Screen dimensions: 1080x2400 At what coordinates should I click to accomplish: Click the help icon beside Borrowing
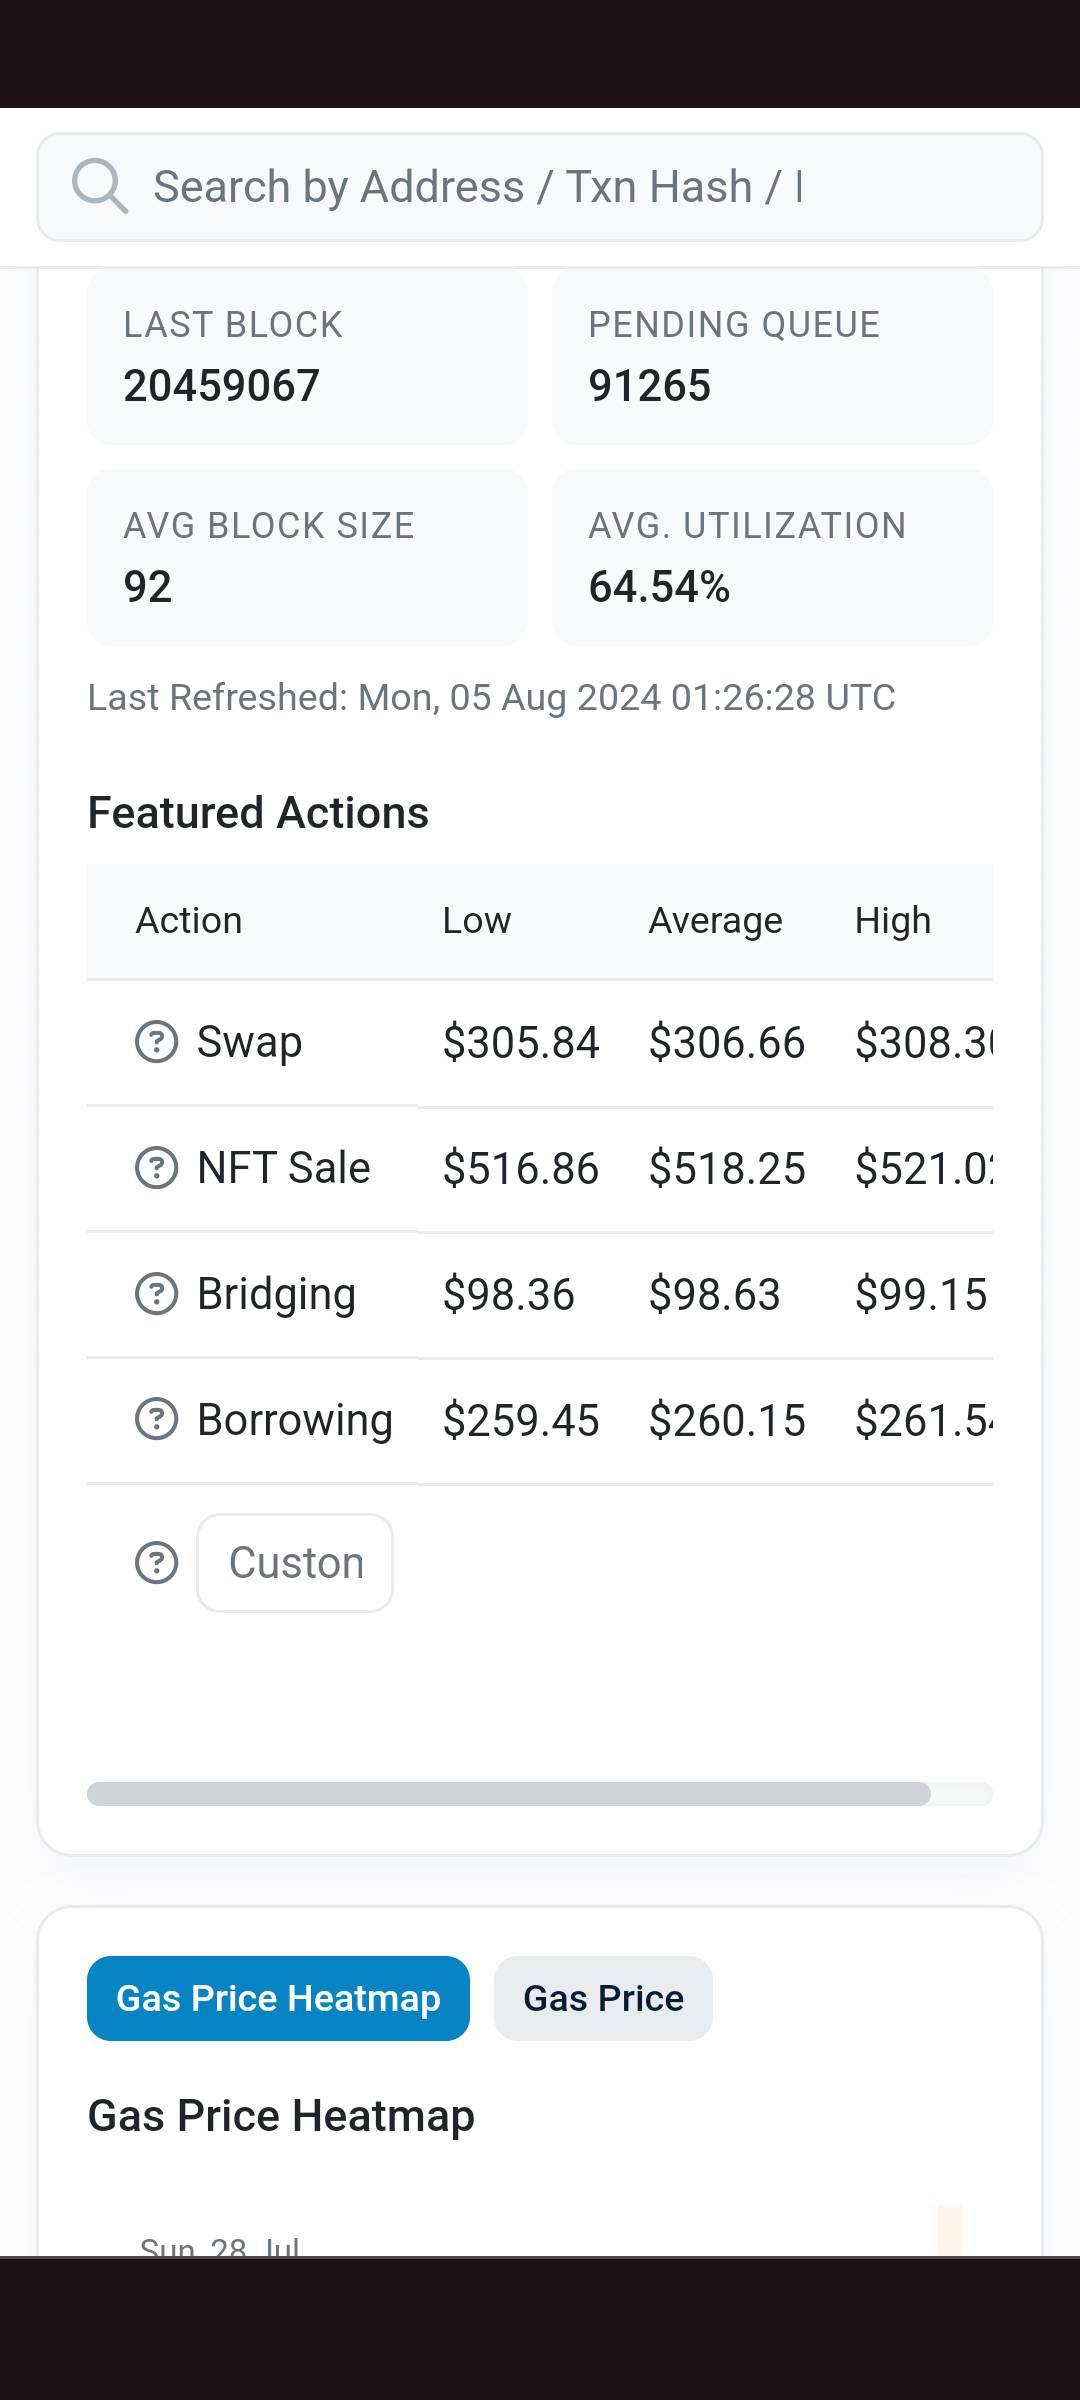(x=156, y=1420)
